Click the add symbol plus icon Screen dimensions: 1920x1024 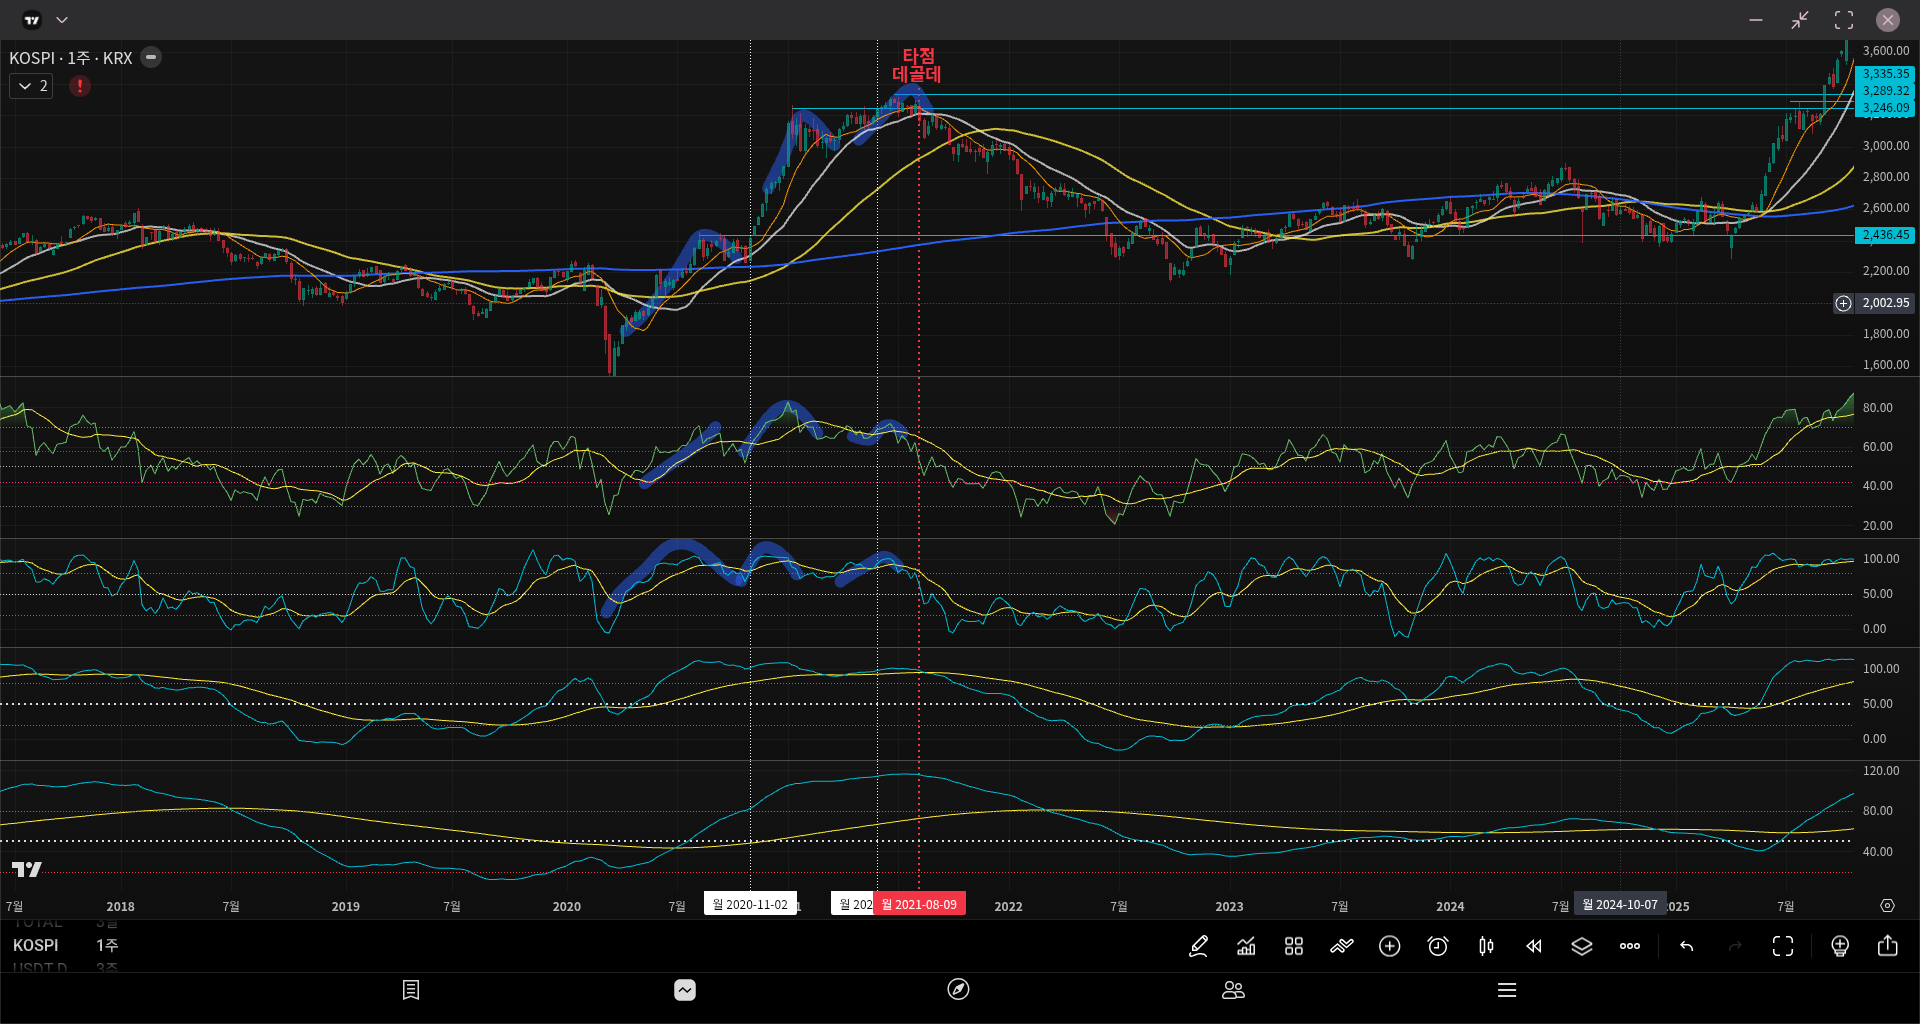(x=1390, y=946)
